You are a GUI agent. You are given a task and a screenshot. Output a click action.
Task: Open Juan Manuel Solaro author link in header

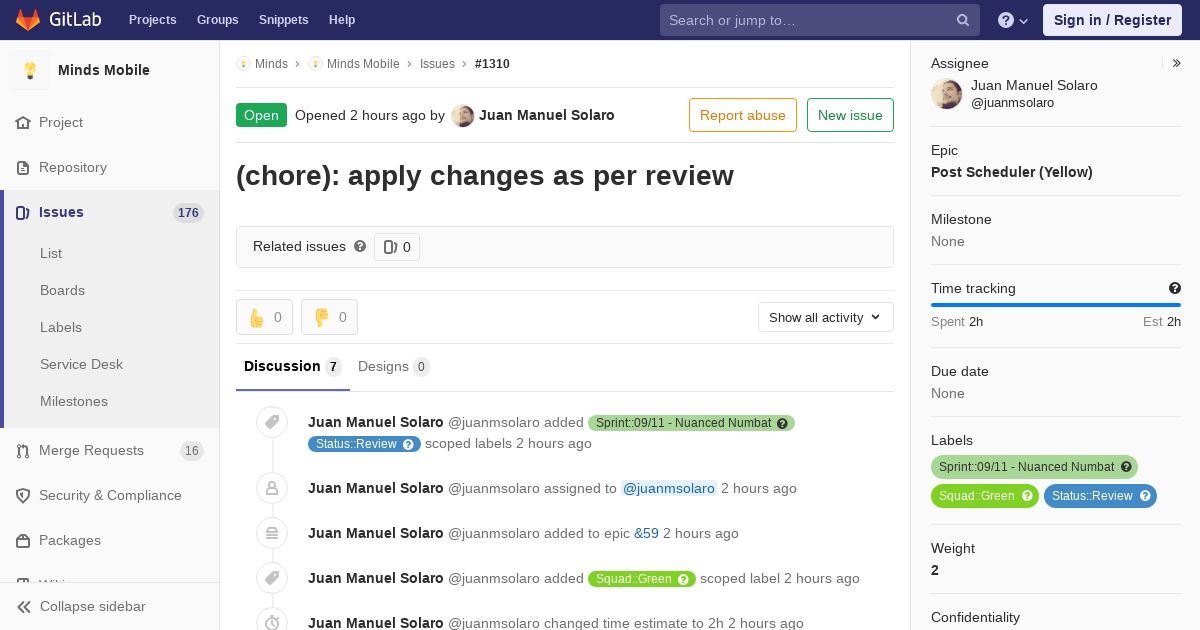pos(547,115)
